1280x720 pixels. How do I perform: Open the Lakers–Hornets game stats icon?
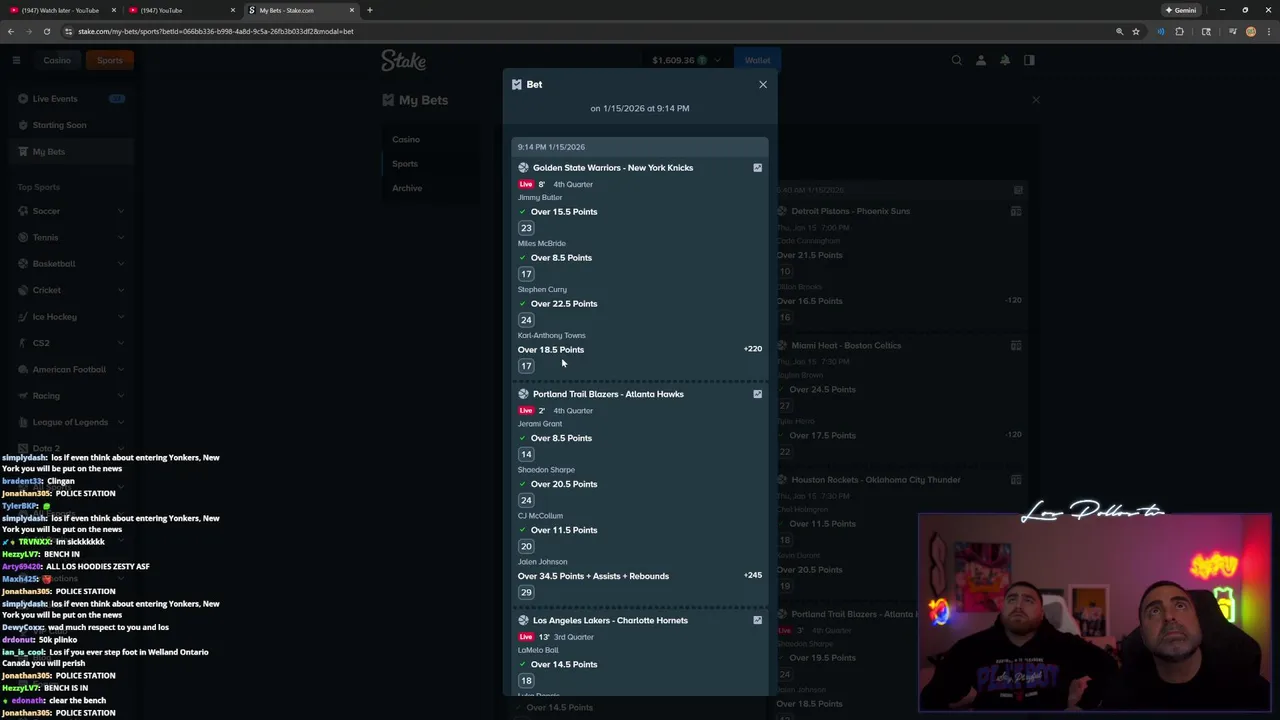(757, 620)
